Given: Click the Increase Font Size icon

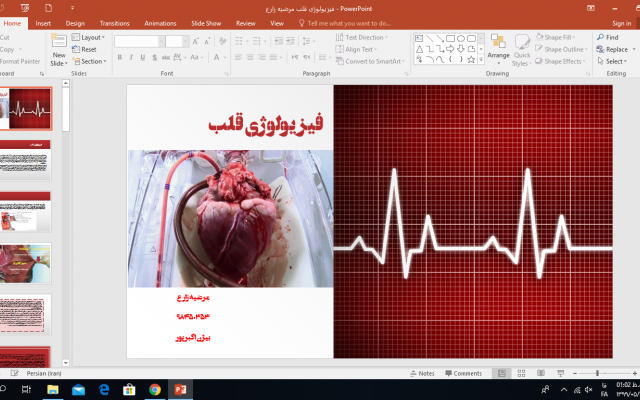Looking at the screenshot, I should (x=196, y=41).
